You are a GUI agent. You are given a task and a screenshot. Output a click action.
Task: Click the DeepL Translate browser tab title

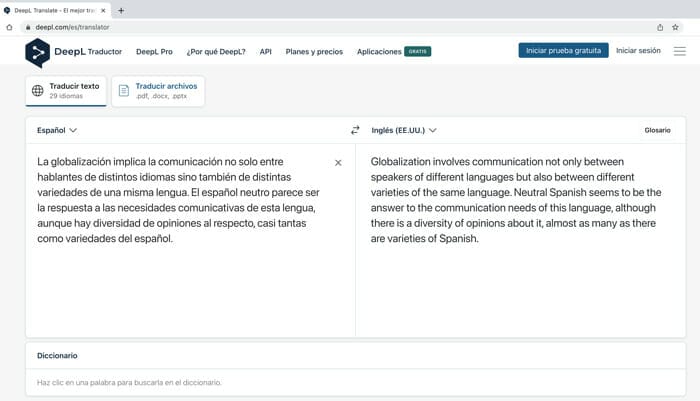pyautogui.click(x=55, y=10)
